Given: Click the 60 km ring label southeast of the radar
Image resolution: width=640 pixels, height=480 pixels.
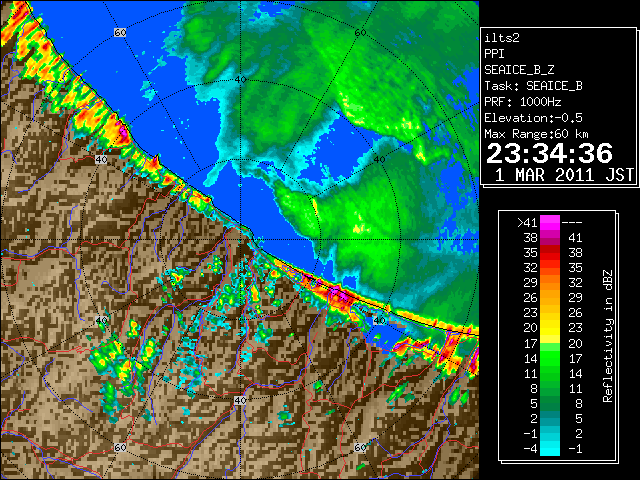Looking at the screenshot, I should click(x=360, y=448).
